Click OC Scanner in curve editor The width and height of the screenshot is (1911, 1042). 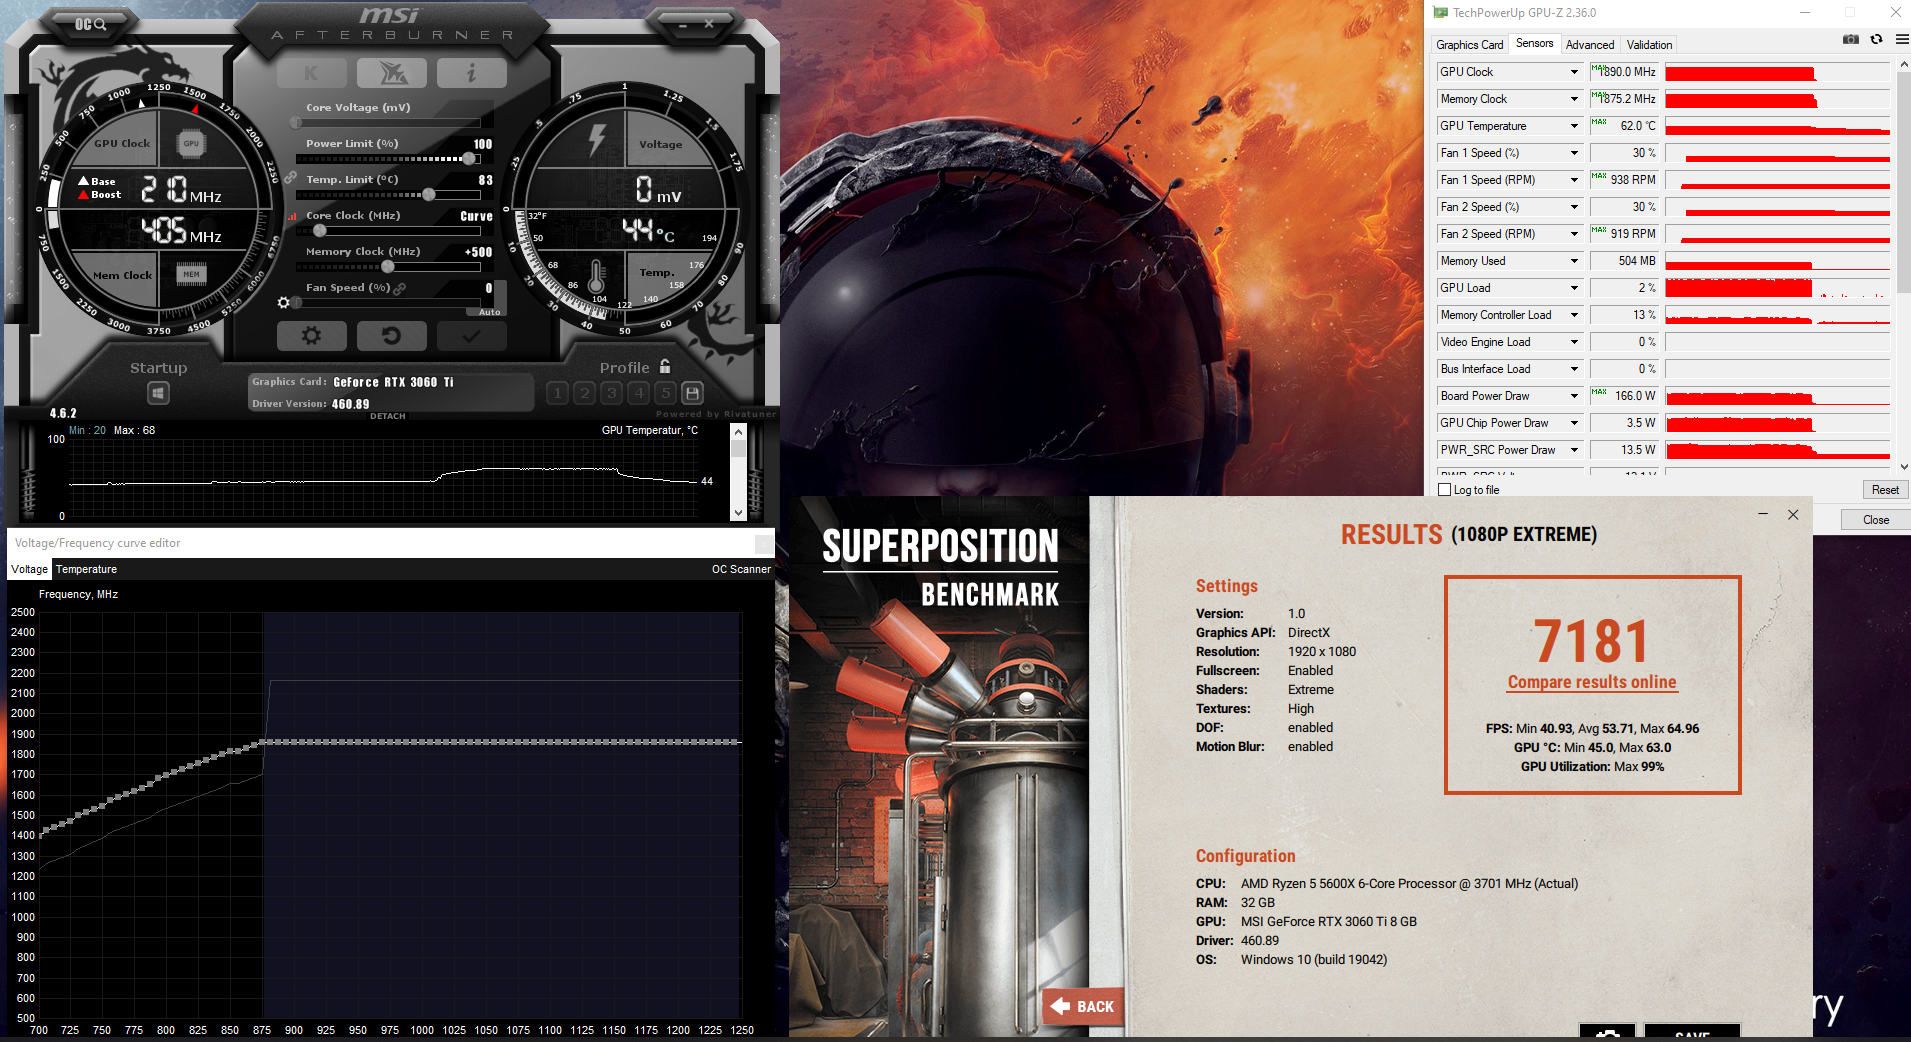coord(741,569)
